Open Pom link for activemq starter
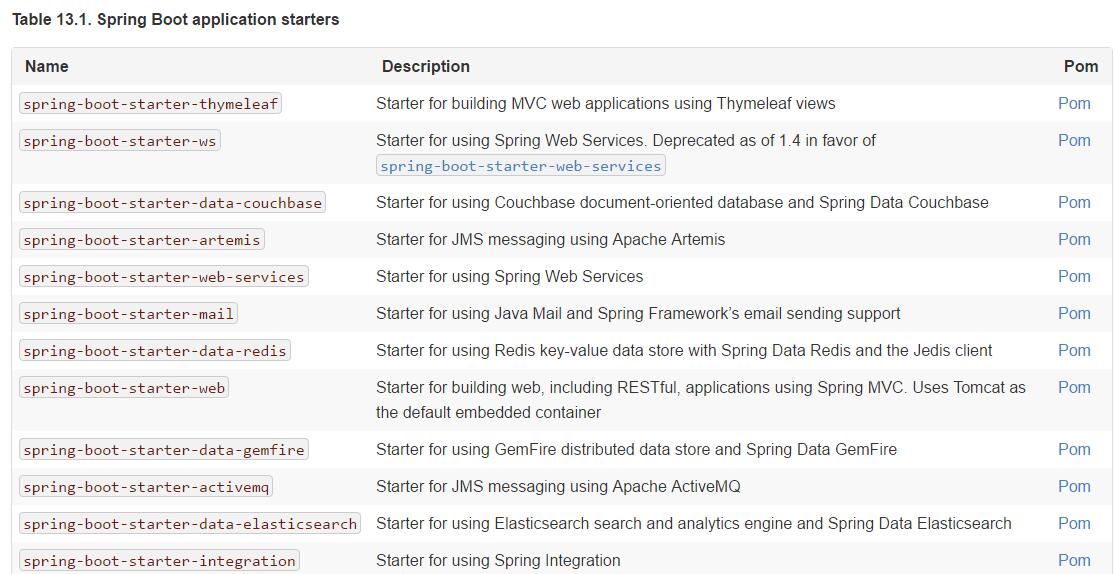This screenshot has height=574, width=1115. pyautogui.click(x=1074, y=486)
